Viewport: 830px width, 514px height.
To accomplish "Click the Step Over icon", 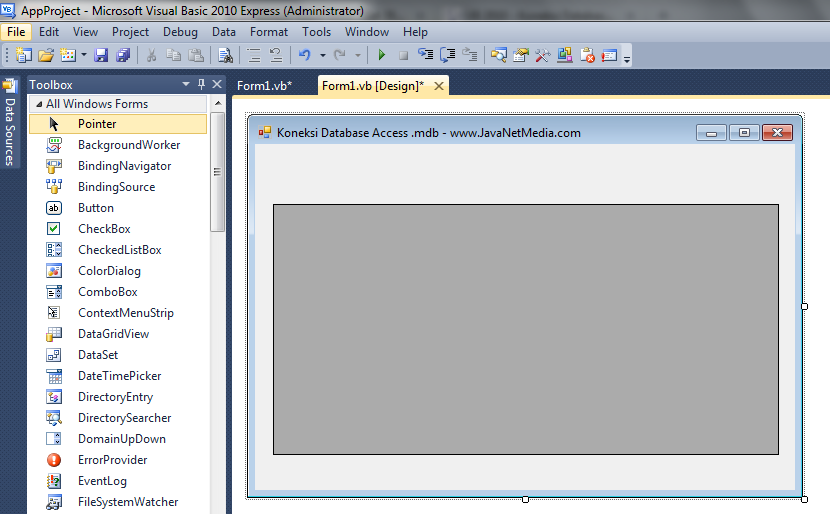I will coord(447,55).
